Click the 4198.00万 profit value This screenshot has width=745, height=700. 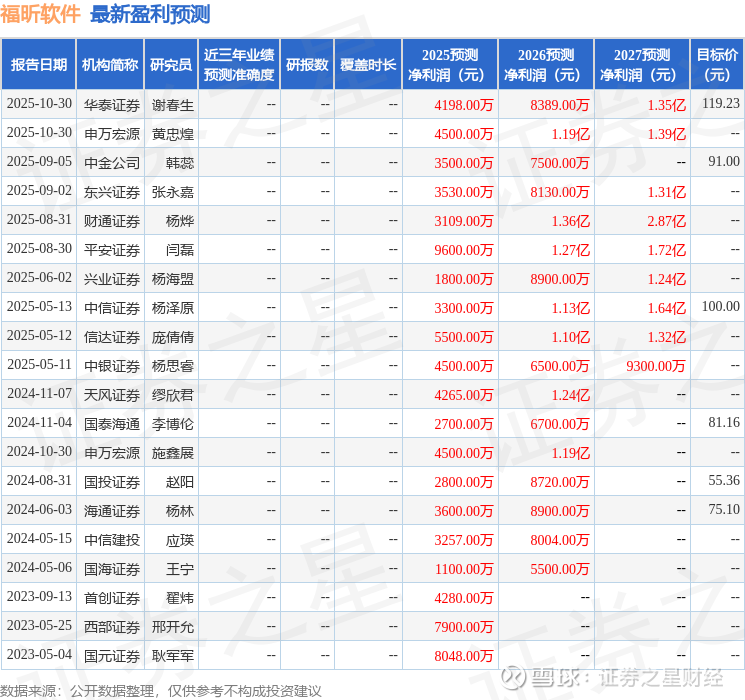tap(464, 105)
